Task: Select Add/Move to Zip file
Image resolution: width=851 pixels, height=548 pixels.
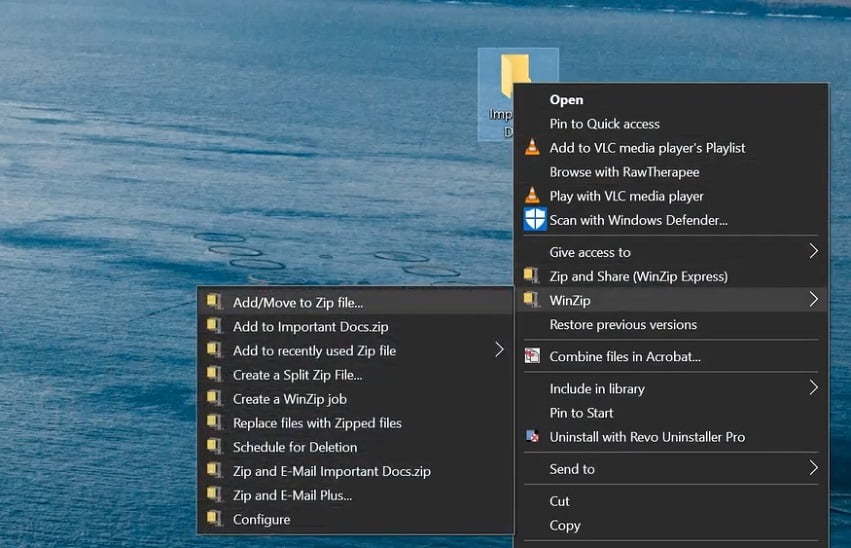Action: point(355,302)
